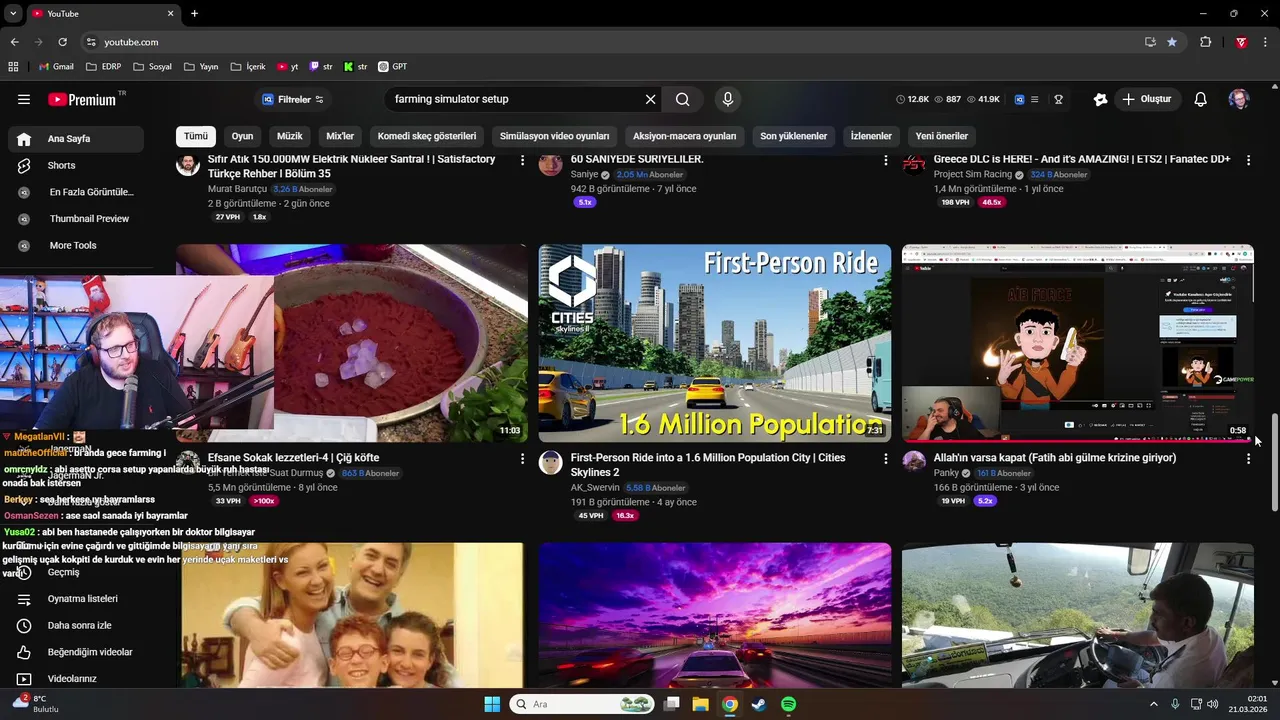Select the Mix'ler chip
Viewport: 1280px width, 720px height.
click(340, 136)
